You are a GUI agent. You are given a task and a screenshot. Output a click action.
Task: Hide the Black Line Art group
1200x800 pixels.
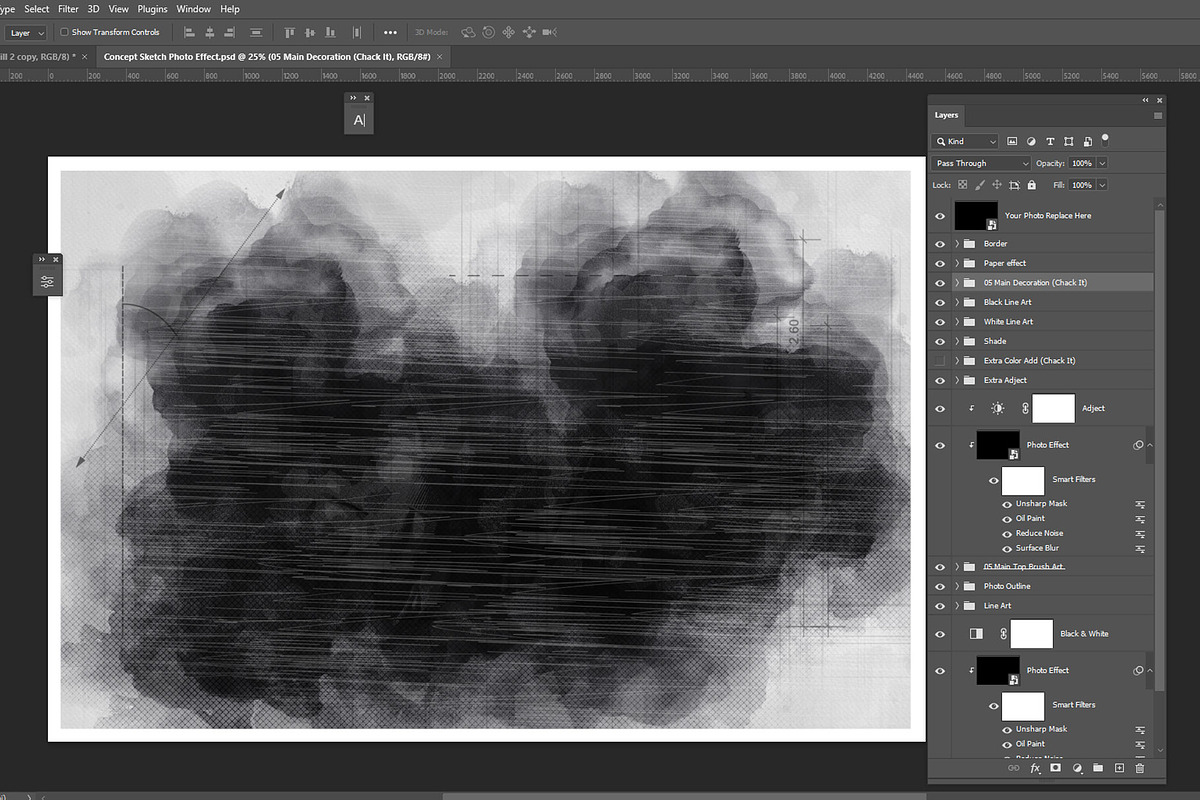pyautogui.click(x=939, y=302)
